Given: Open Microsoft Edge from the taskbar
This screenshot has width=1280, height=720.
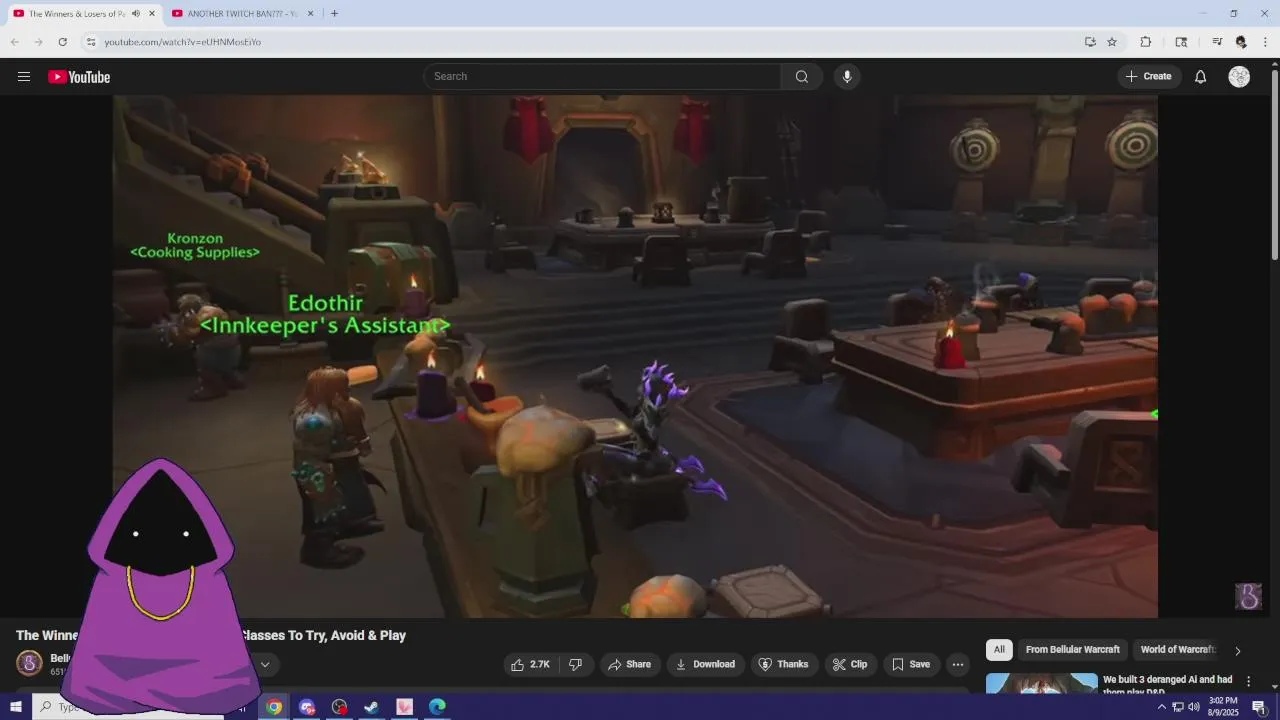Looking at the screenshot, I should 437,707.
